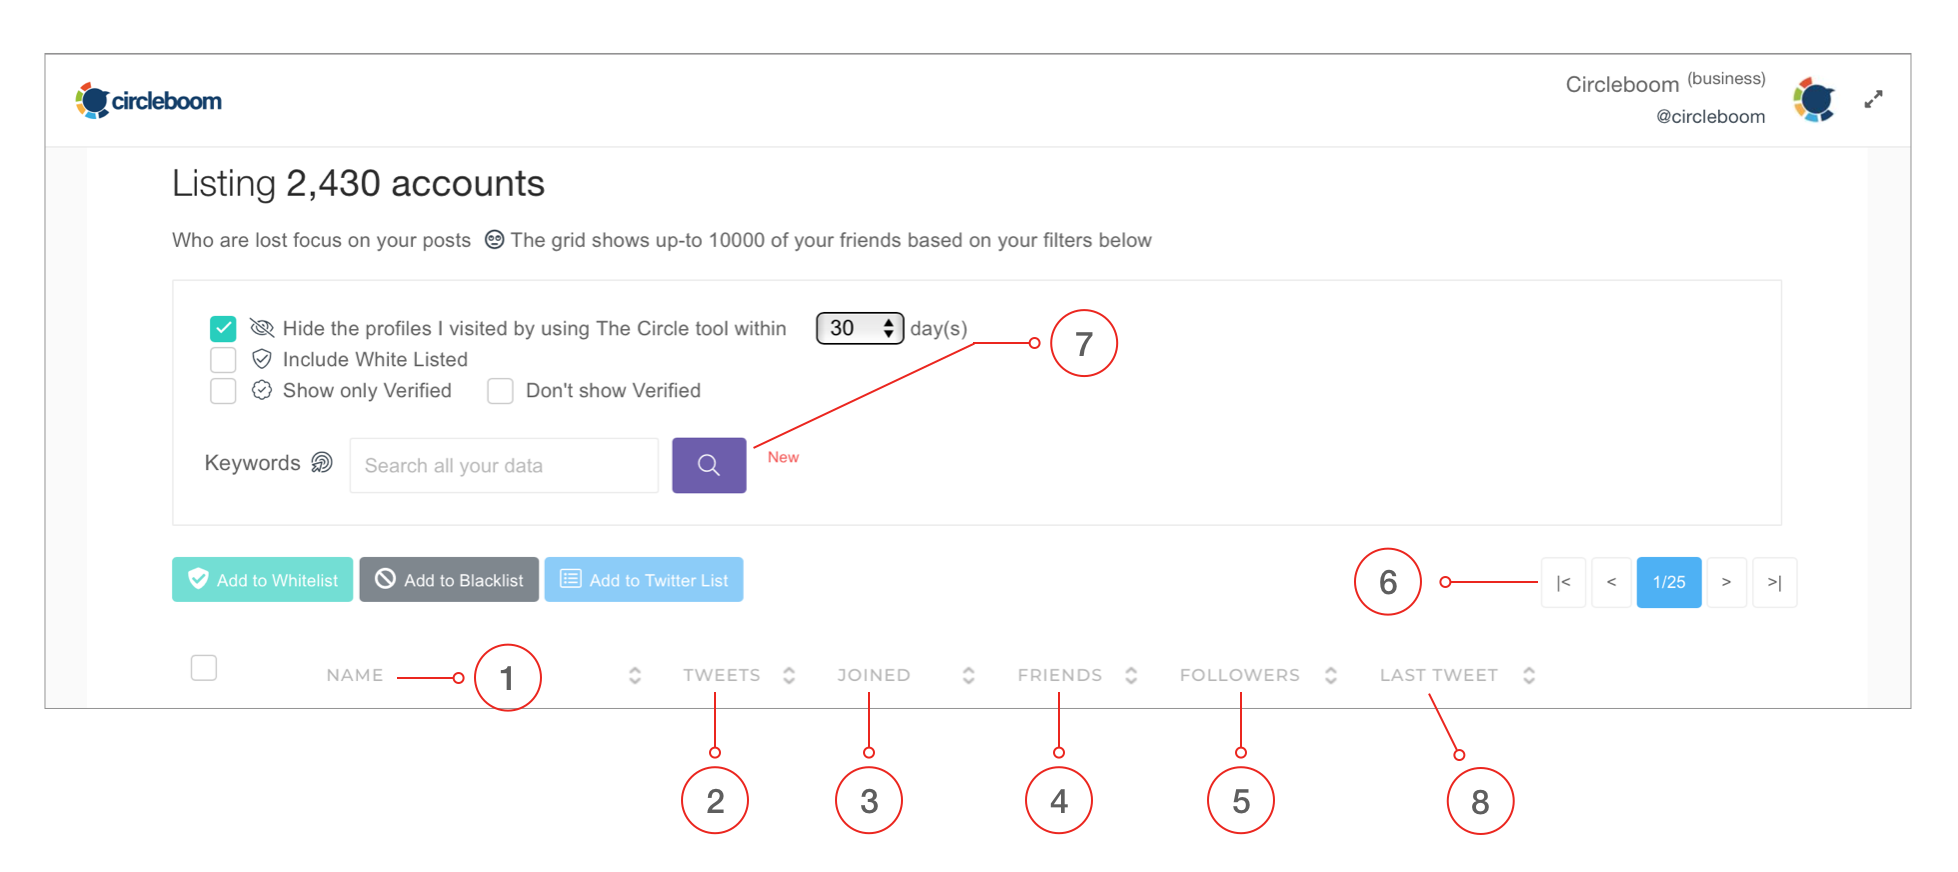
Task: Click the fingerprint icon beside Keywords
Action: pos(322,462)
